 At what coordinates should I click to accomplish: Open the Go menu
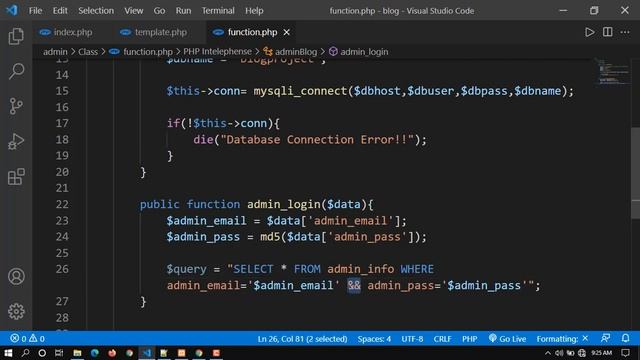coord(159,11)
